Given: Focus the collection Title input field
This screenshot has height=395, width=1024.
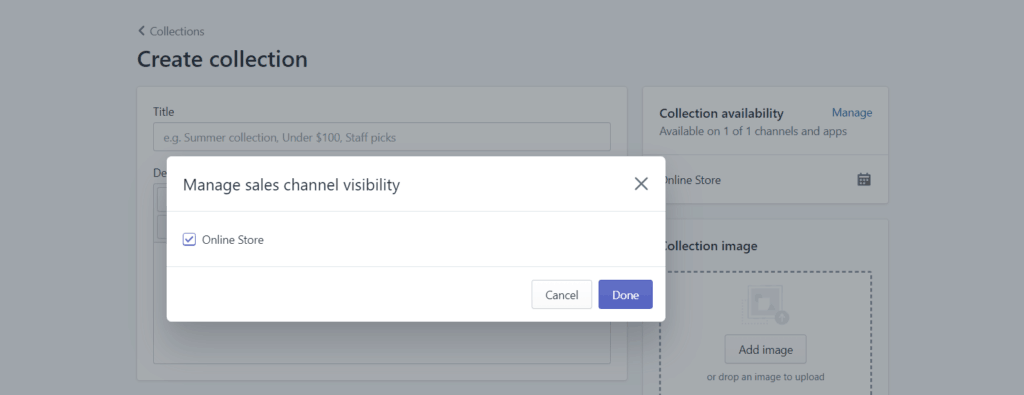Looking at the screenshot, I should (382, 137).
